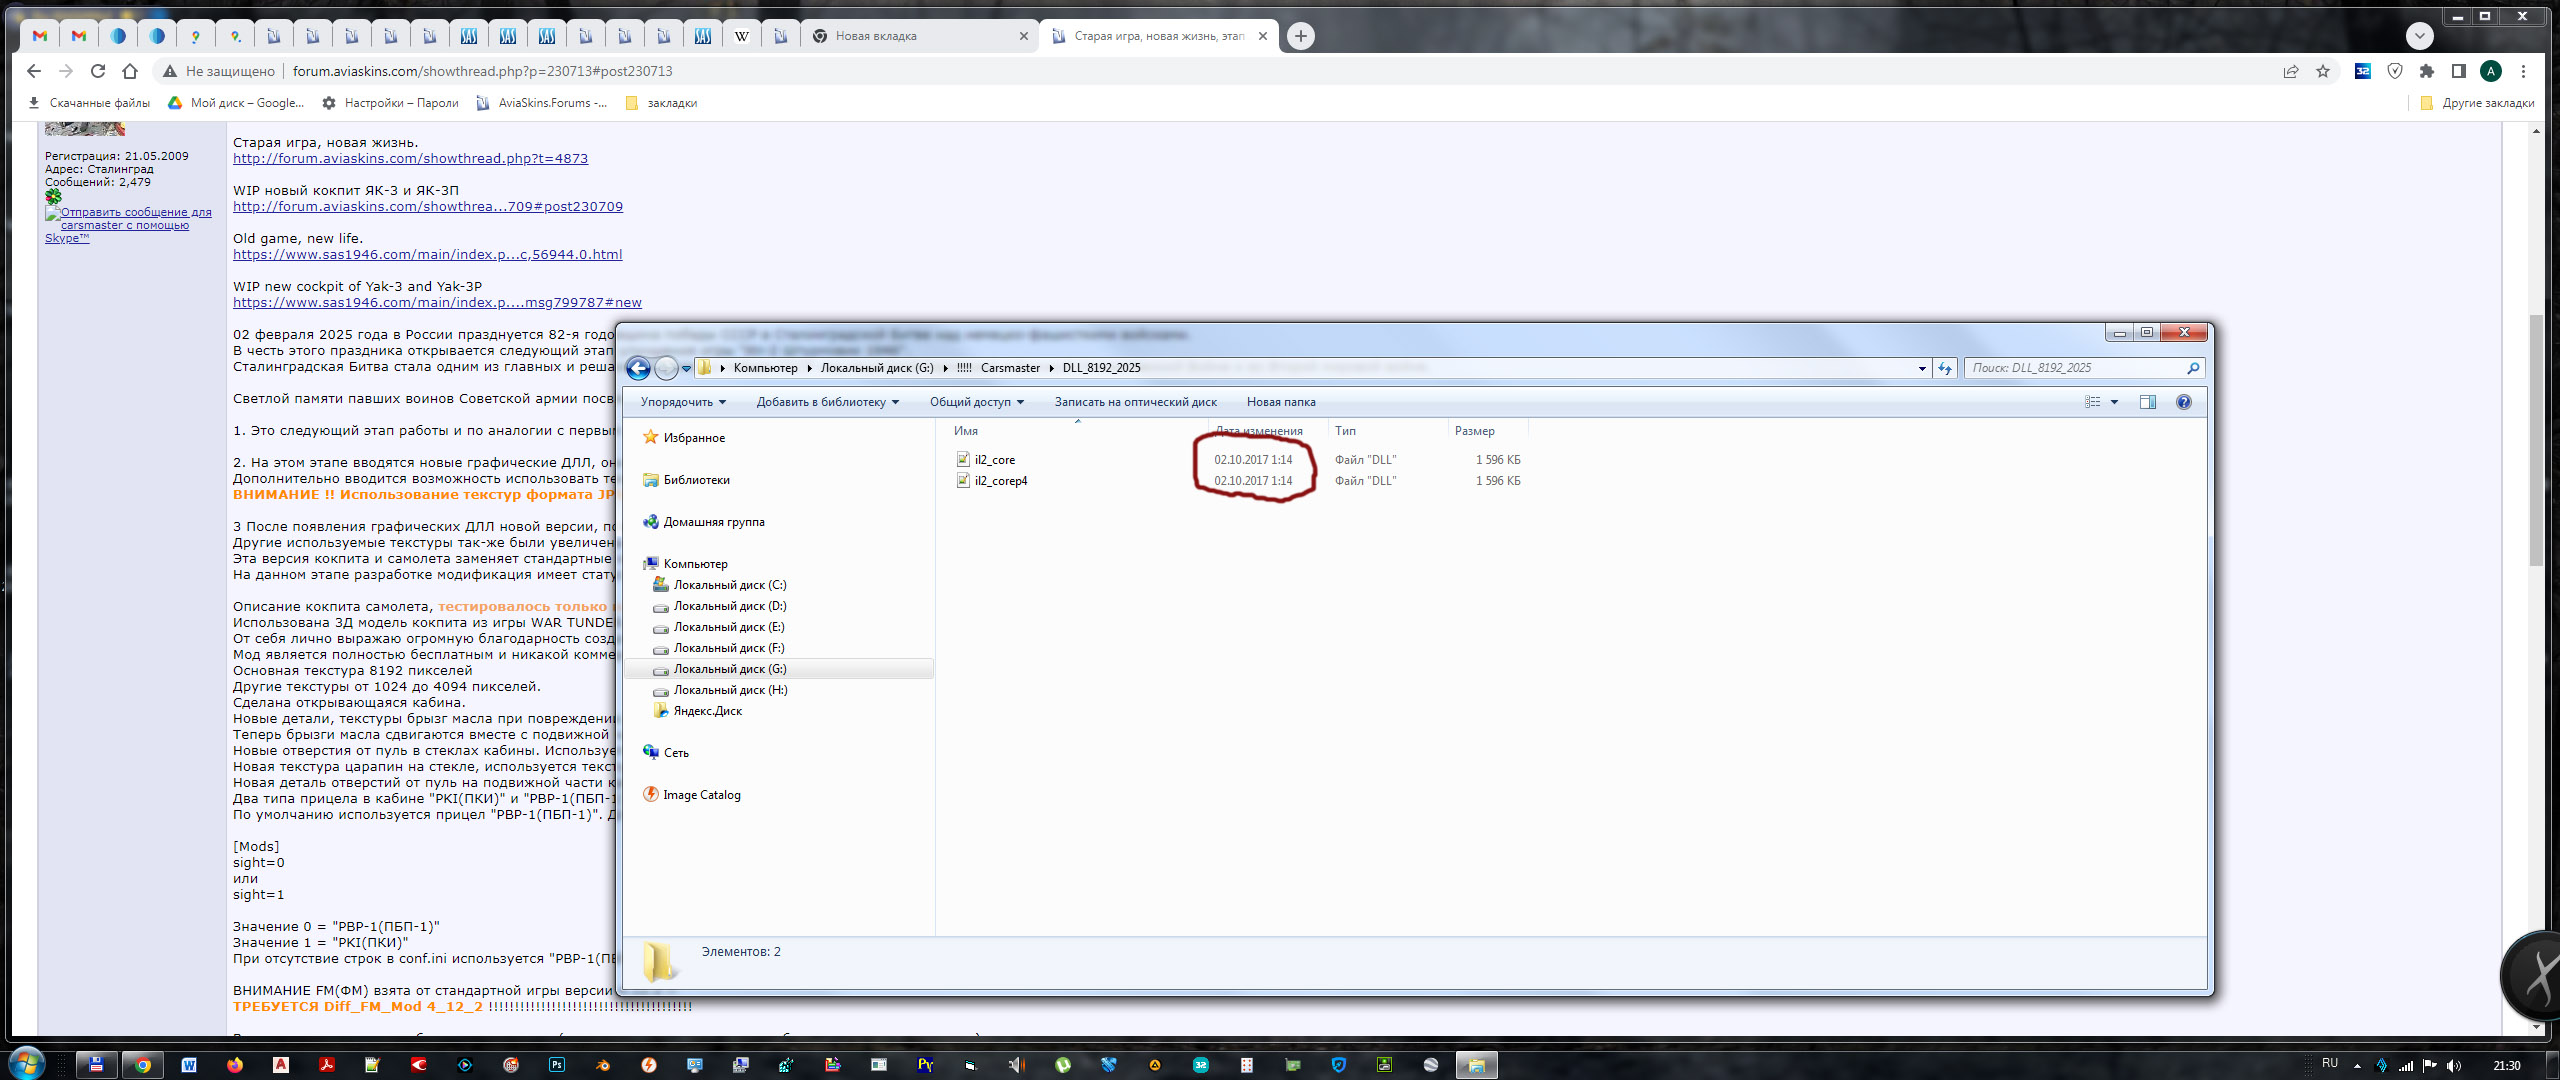Screen dimensions: 2560x1080
Task: Select the il2_corep4 DLL file
Action: 1000,481
